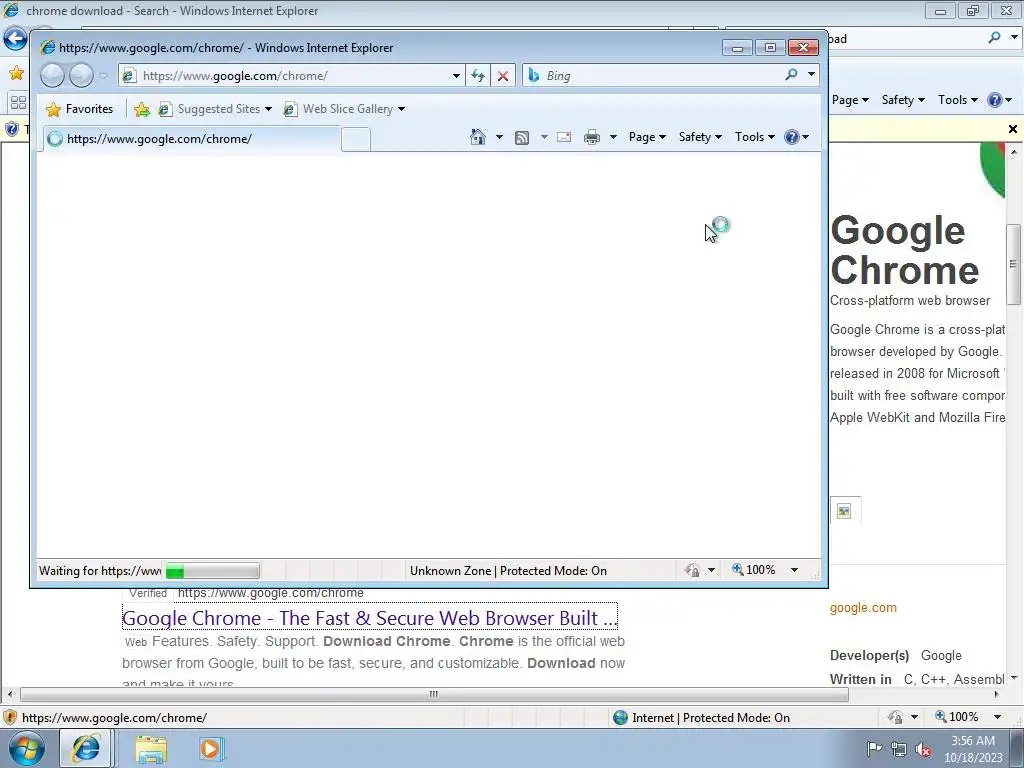The width and height of the screenshot is (1024, 768).
Task: Click the Help question-mark icon in front window
Action: click(x=792, y=137)
